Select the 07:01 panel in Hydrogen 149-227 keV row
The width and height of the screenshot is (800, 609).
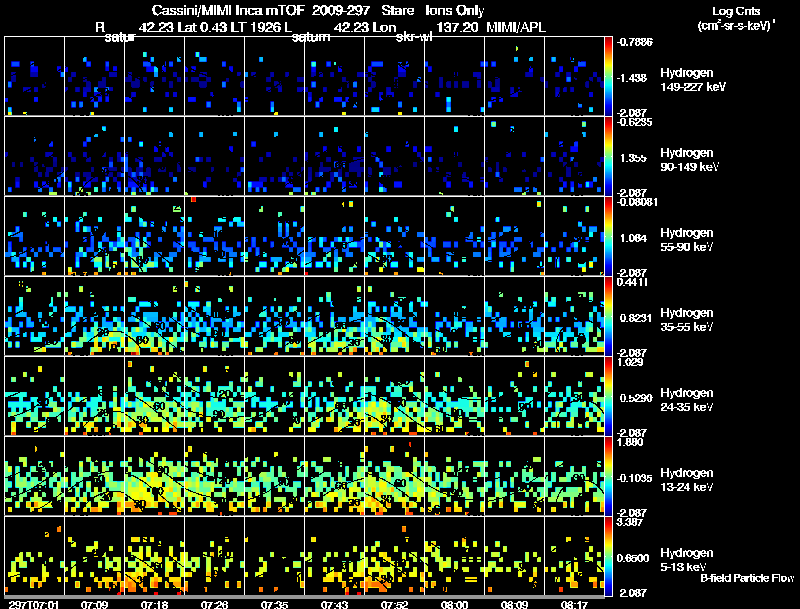(x=35, y=76)
